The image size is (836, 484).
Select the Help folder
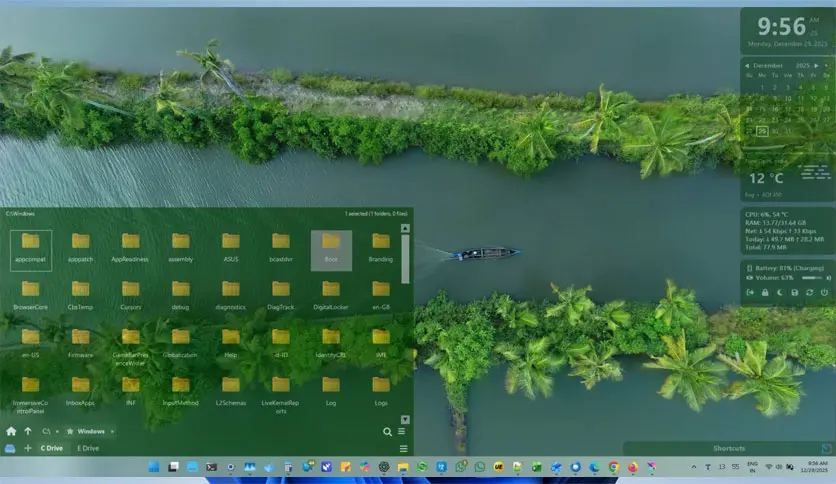231,344
